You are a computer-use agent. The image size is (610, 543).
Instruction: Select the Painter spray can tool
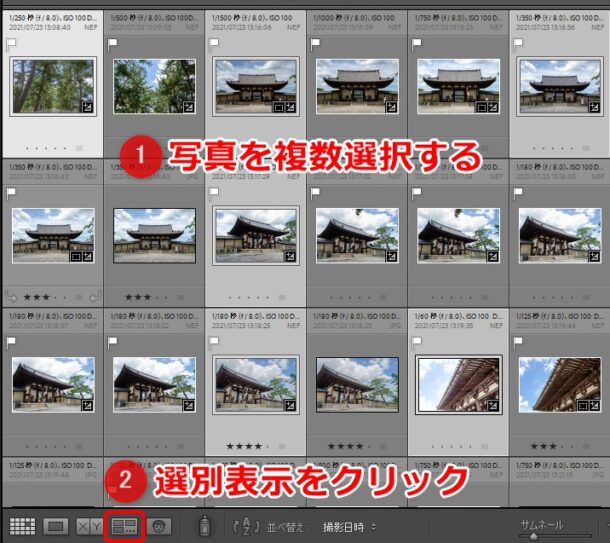point(203,525)
